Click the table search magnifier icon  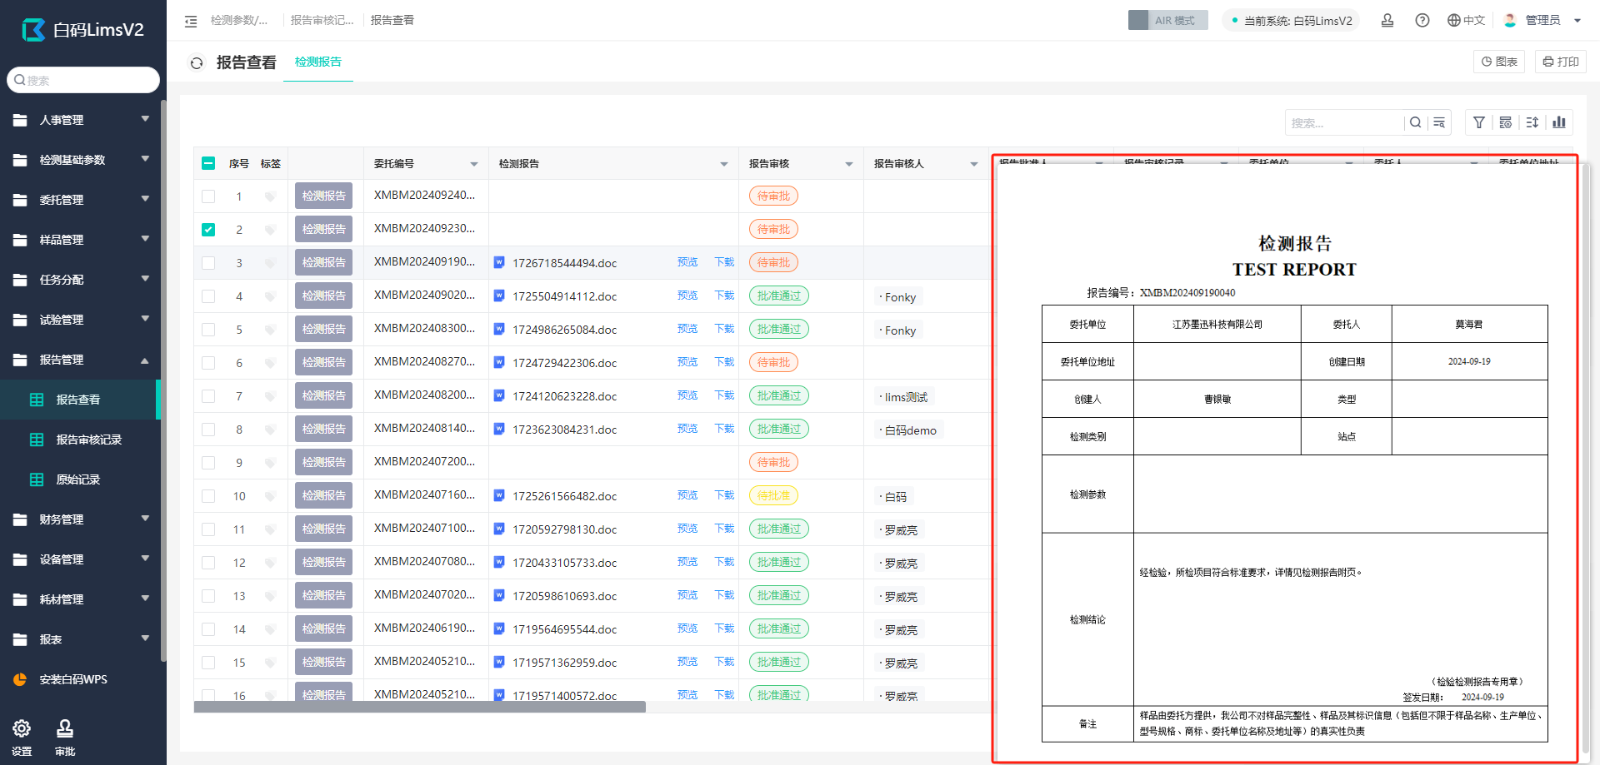1415,123
